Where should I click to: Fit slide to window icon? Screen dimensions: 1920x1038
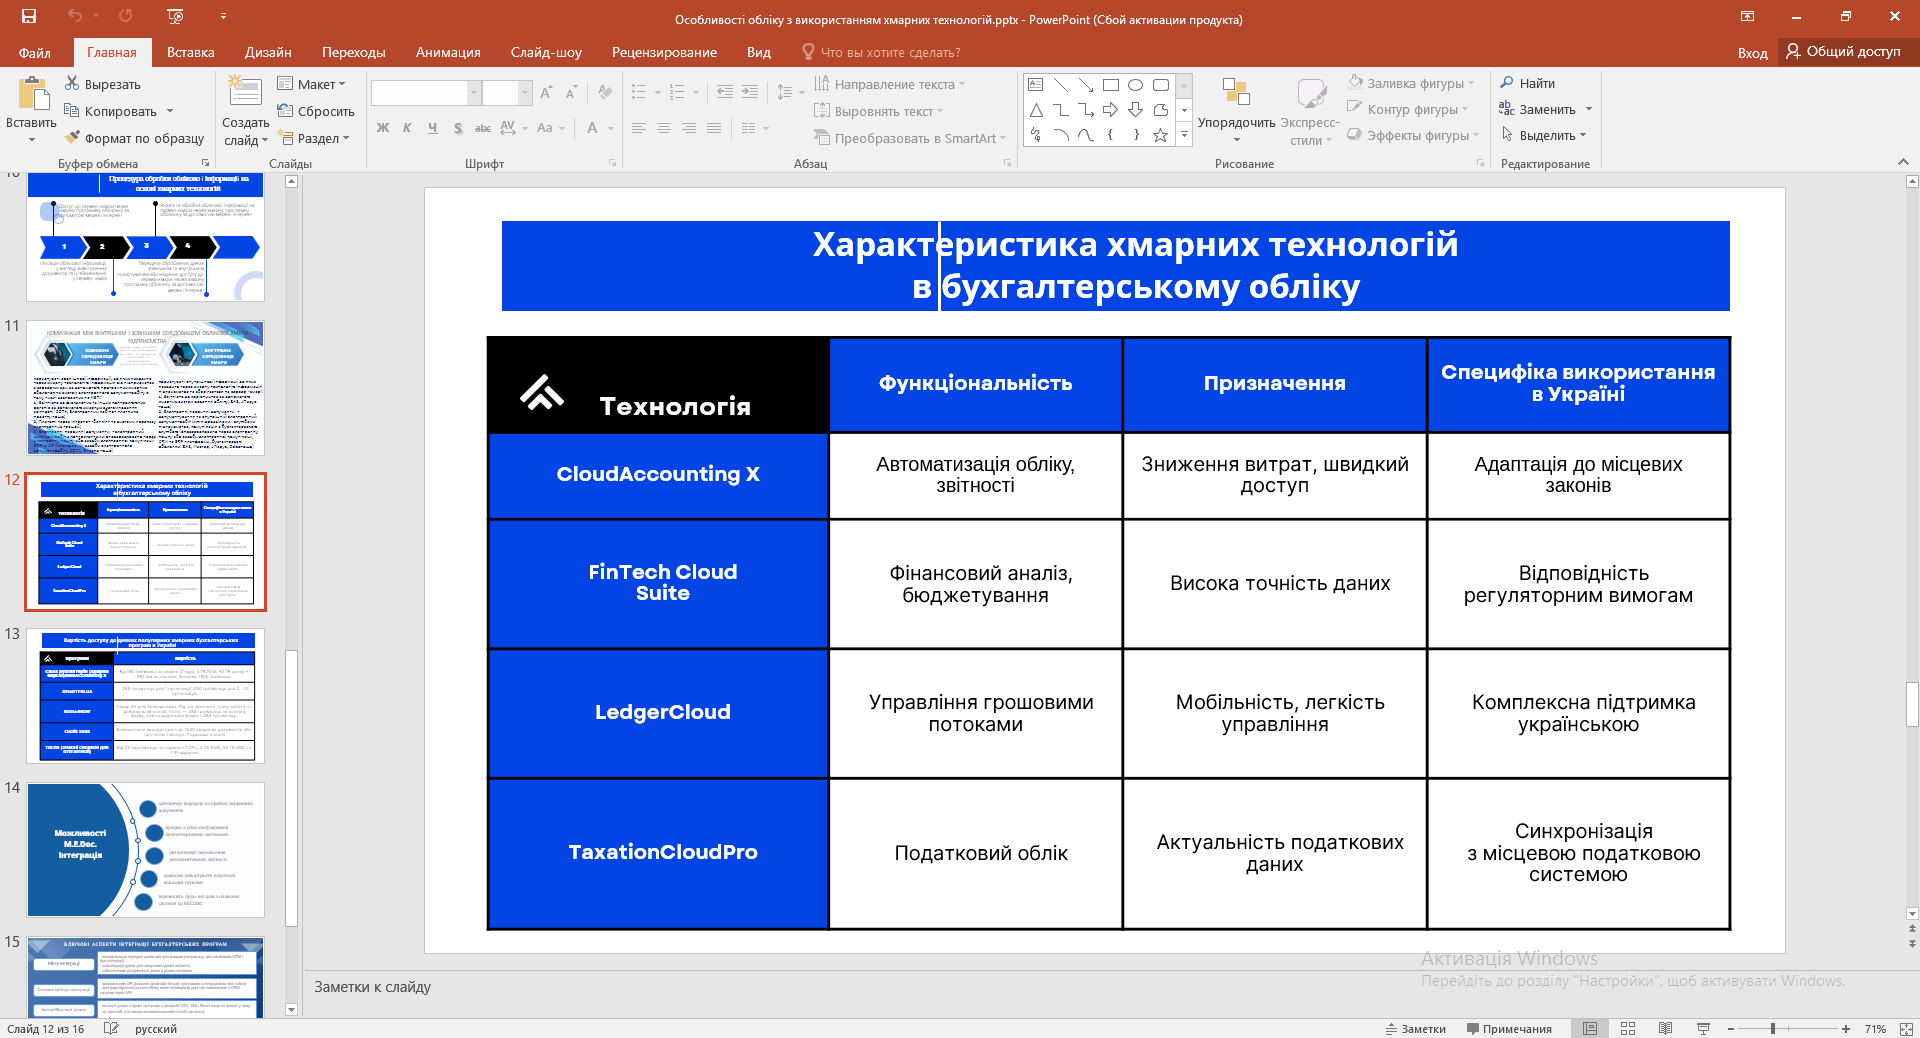click(1906, 1029)
